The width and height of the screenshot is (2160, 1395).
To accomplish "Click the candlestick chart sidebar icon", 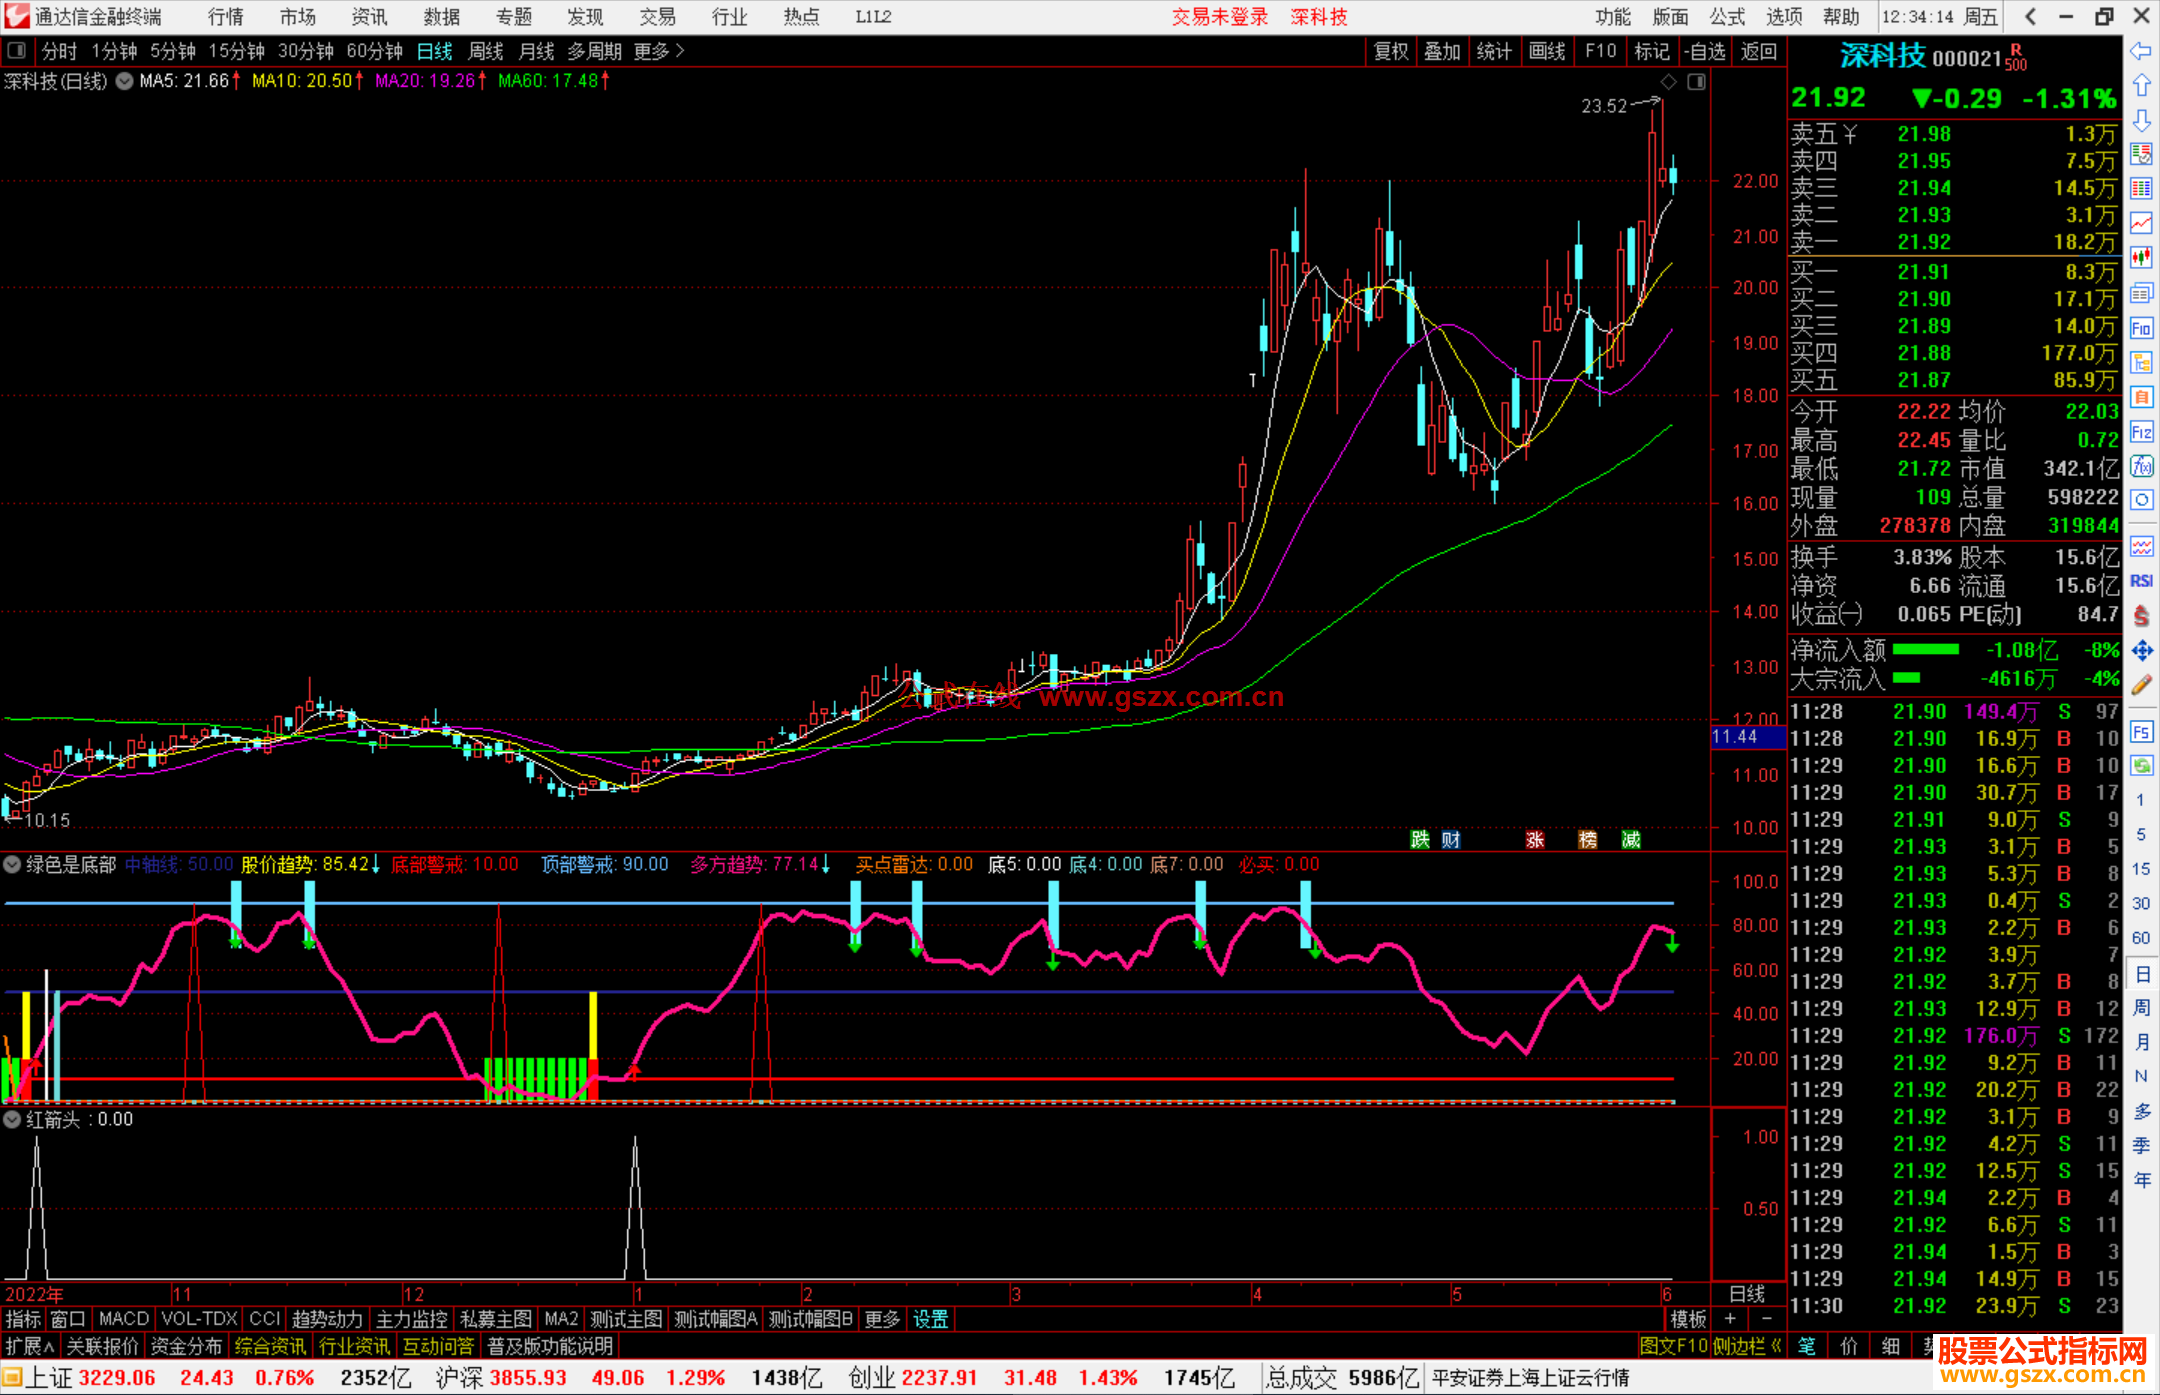I will coord(2141,257).
